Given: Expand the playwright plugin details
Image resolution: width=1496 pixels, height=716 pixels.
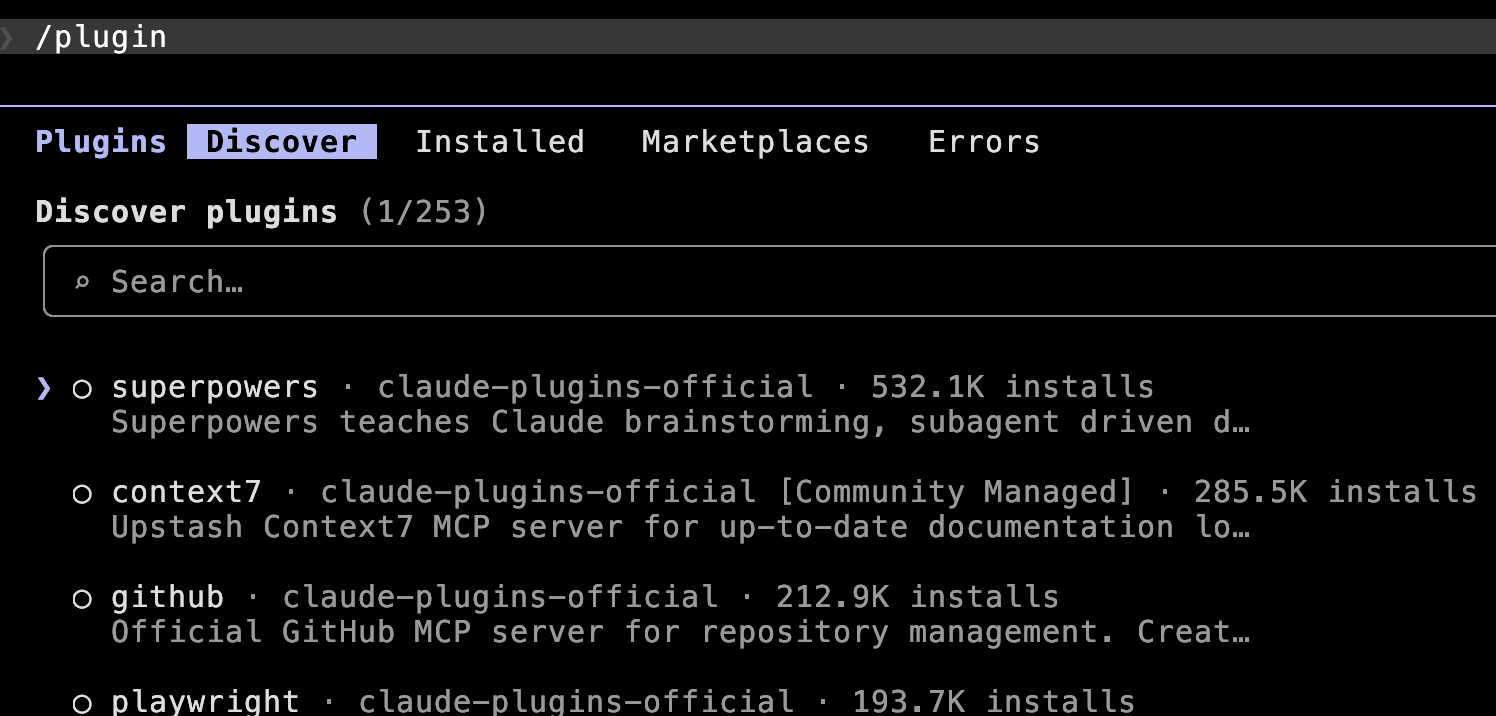Looking at the screenshot, I should (x=205, y=702).
